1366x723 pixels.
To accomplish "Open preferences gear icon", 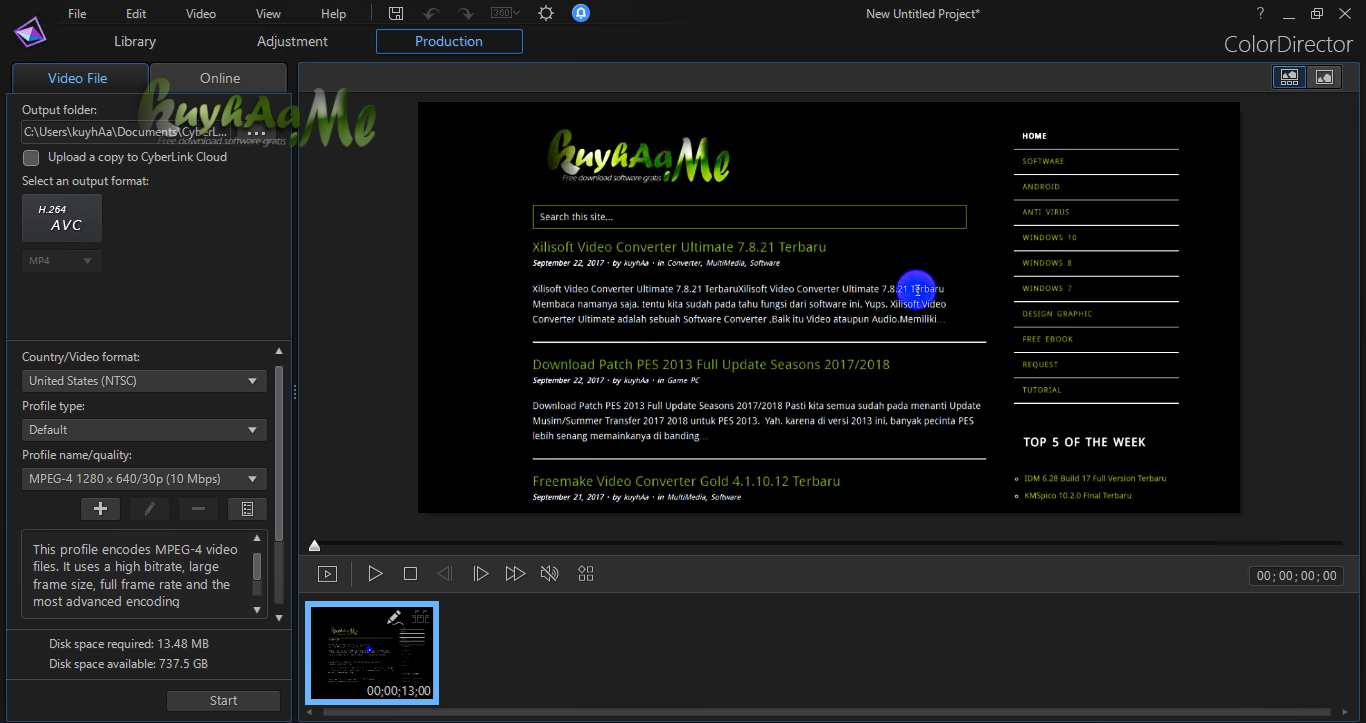I will click(545, 13).
